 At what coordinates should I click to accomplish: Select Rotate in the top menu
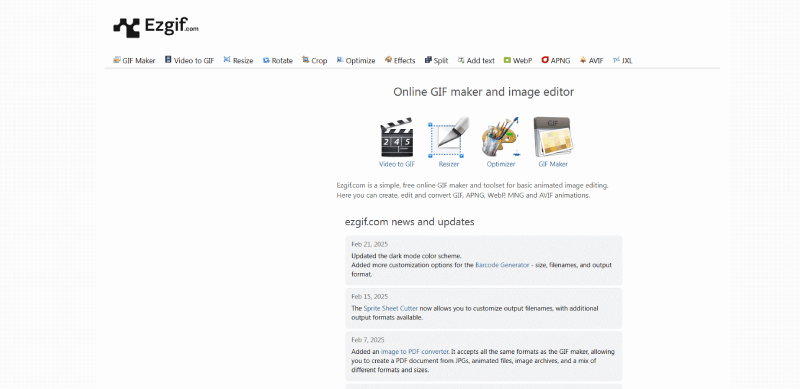[x=282, y=60]
